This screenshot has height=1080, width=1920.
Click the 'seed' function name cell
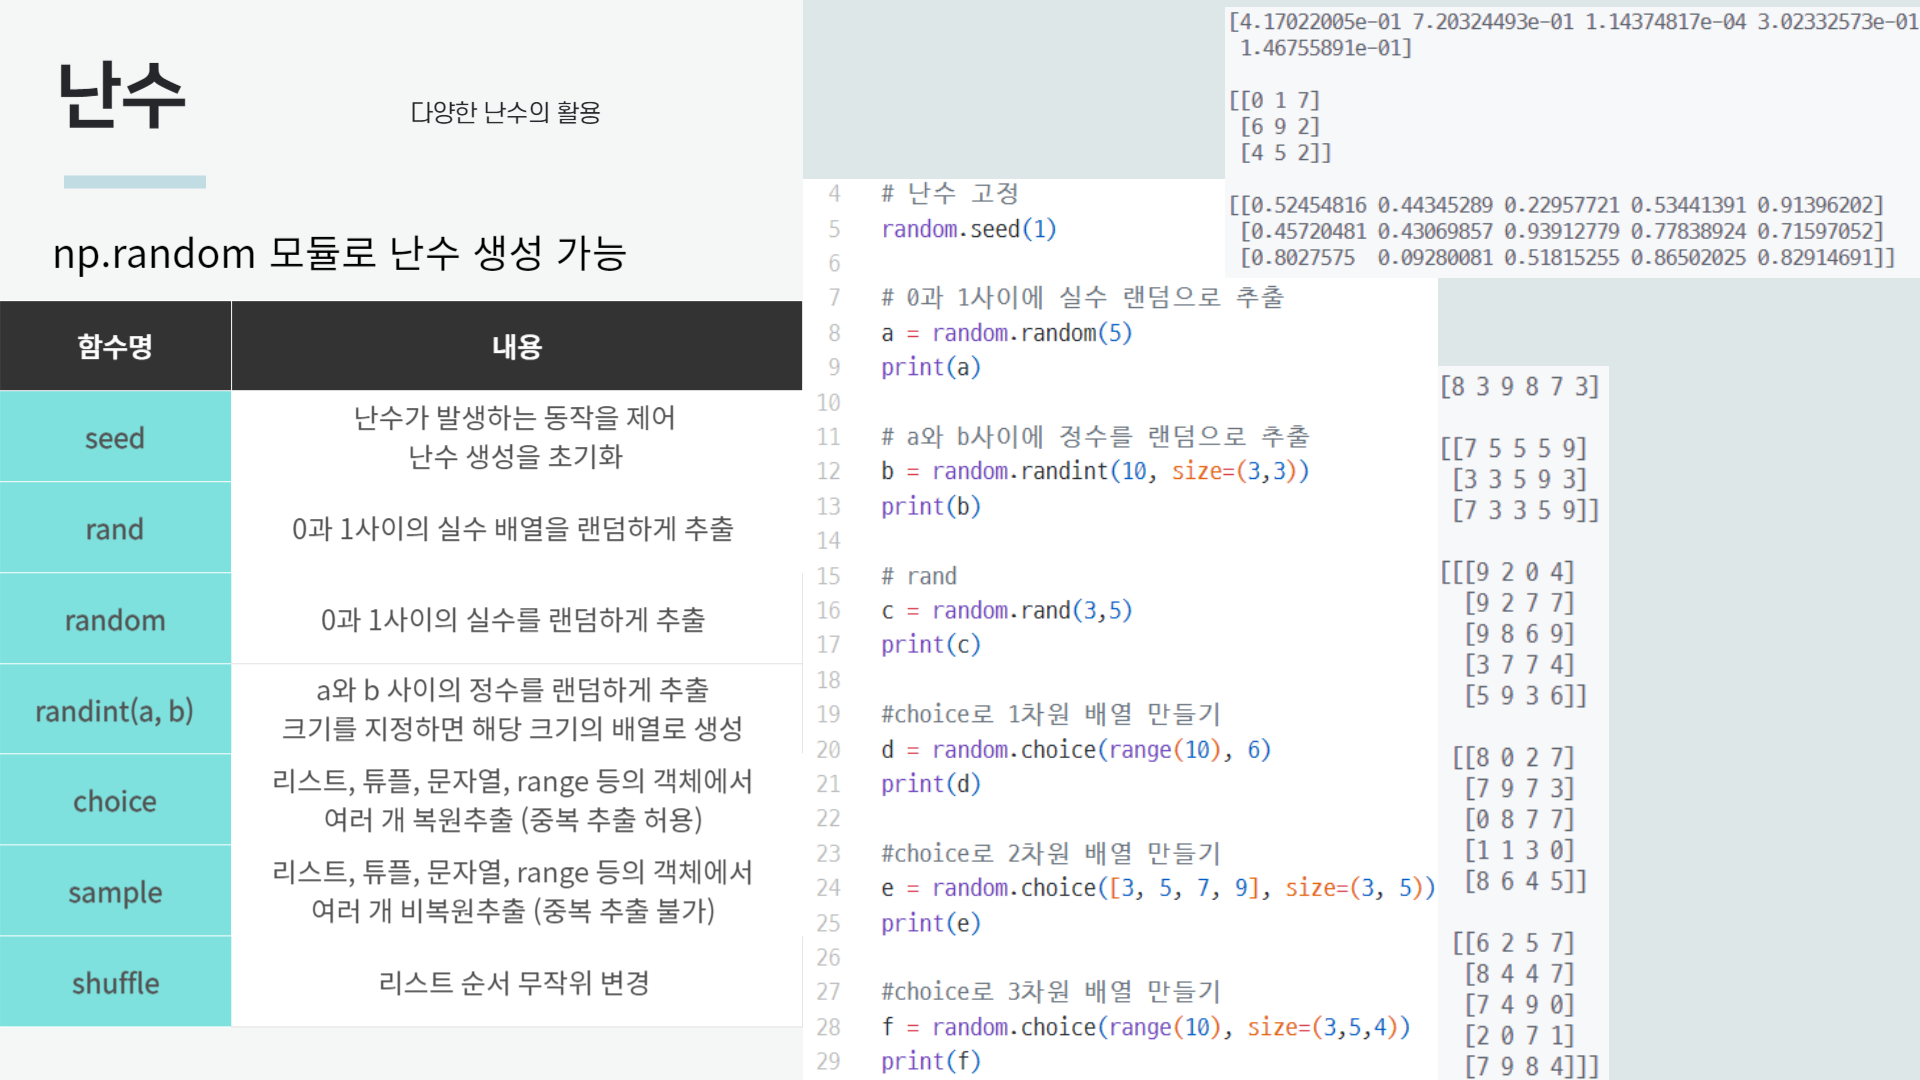(x=115, y=437)
